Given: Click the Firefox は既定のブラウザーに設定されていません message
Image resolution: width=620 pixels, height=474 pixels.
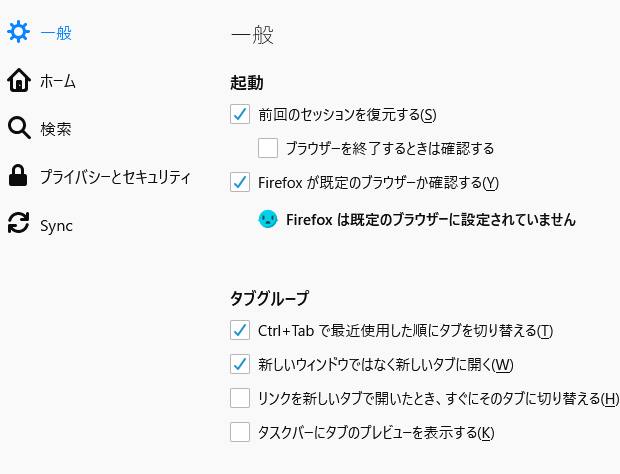Looking at the screenshot, I should (430, 218).
